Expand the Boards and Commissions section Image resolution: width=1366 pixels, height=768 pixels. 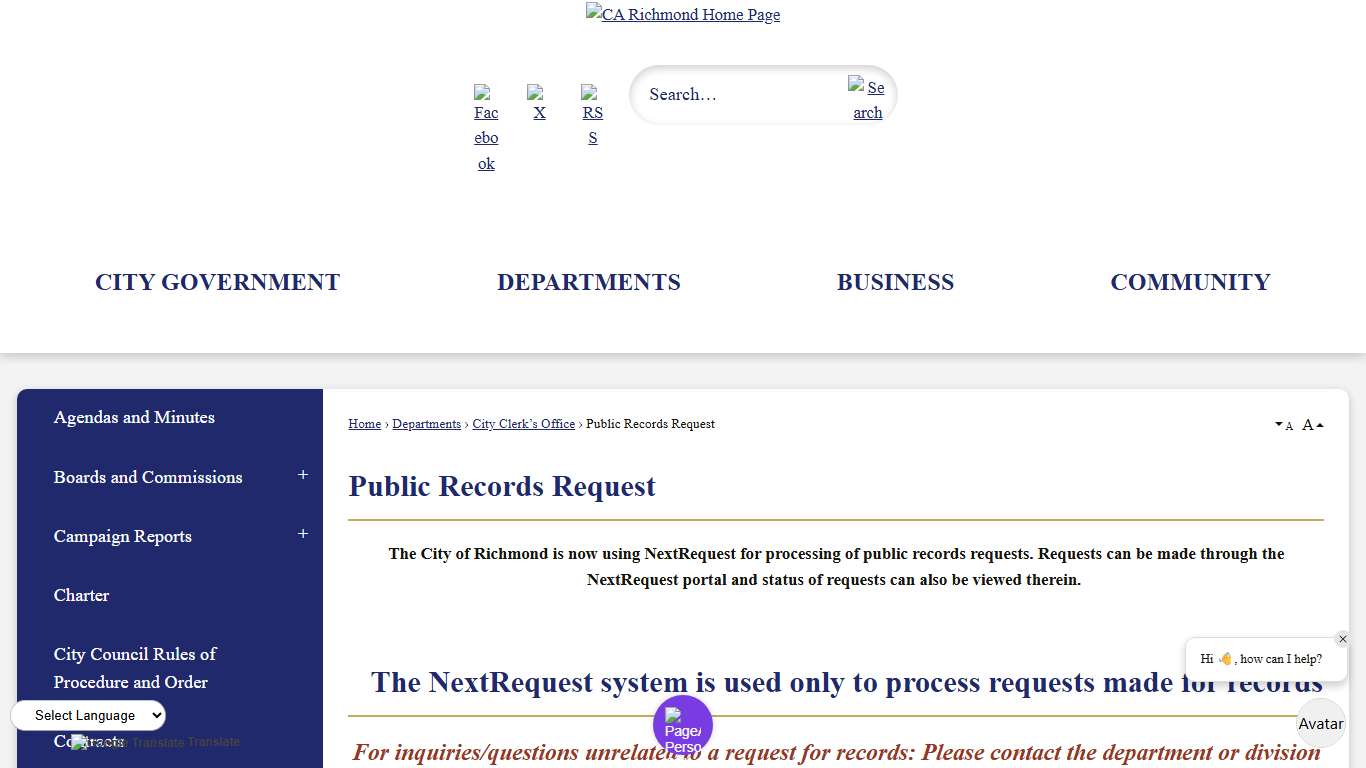click(303, 476)
